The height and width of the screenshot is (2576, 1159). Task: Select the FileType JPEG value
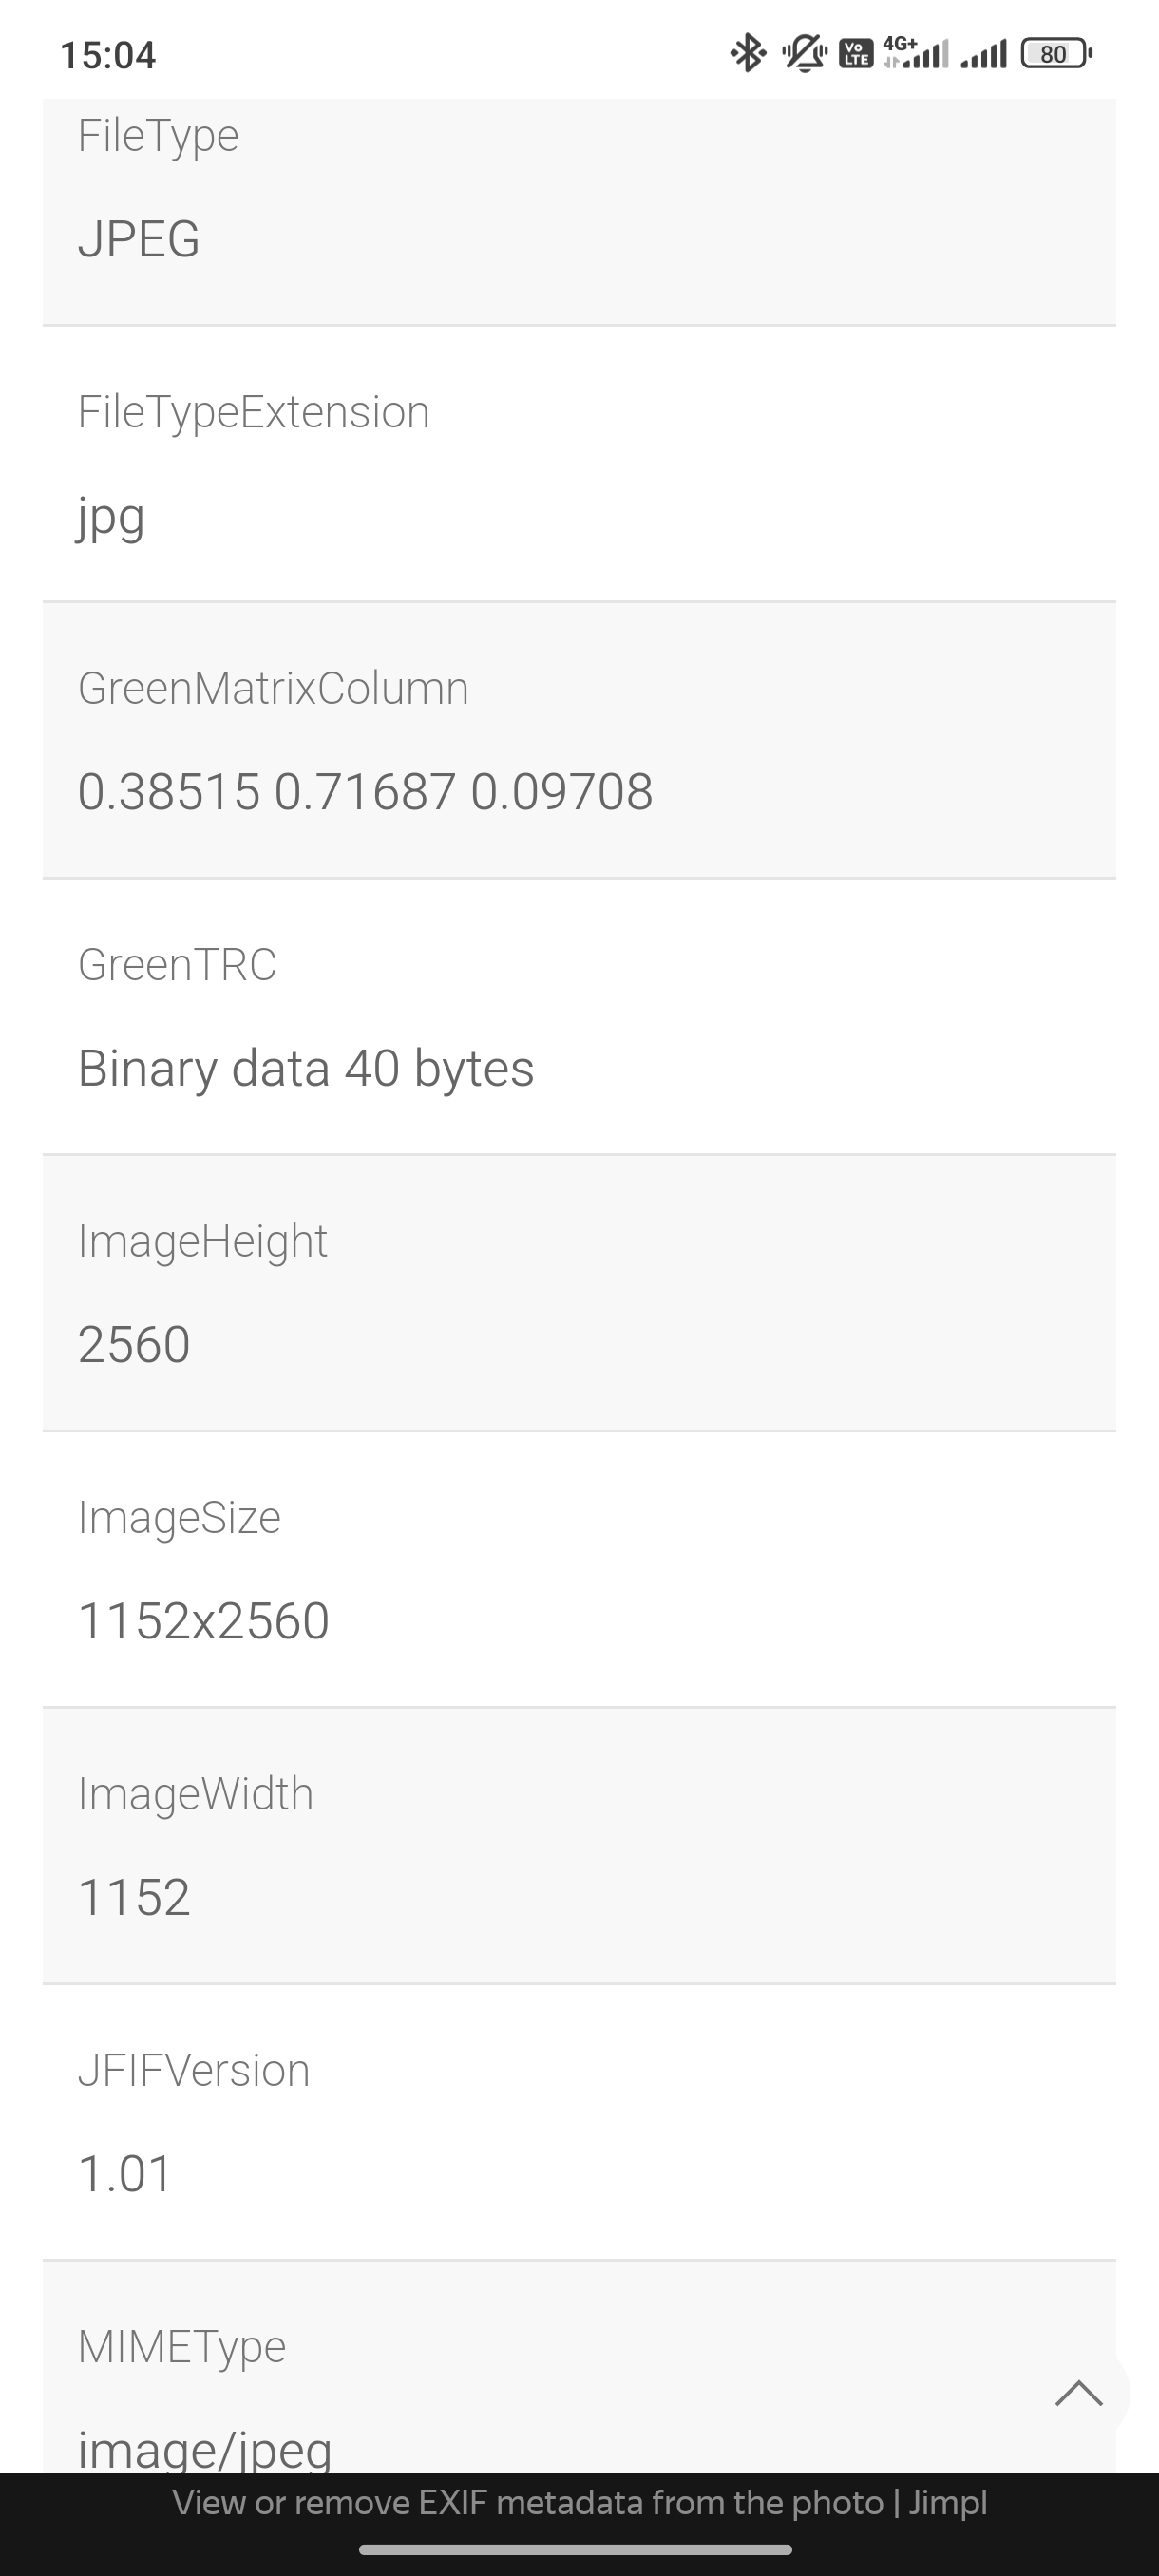point(139,239)
